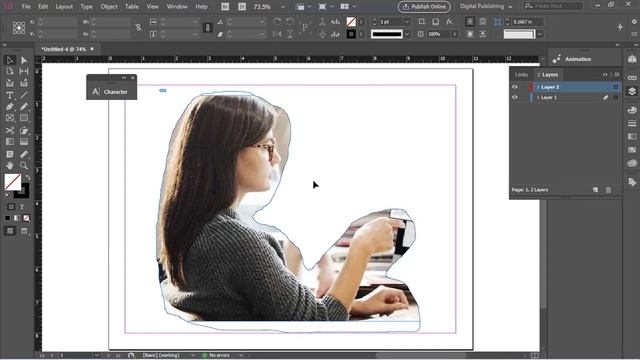Toggle formatting affects container

pyautogui.click(x=11, y=207)
